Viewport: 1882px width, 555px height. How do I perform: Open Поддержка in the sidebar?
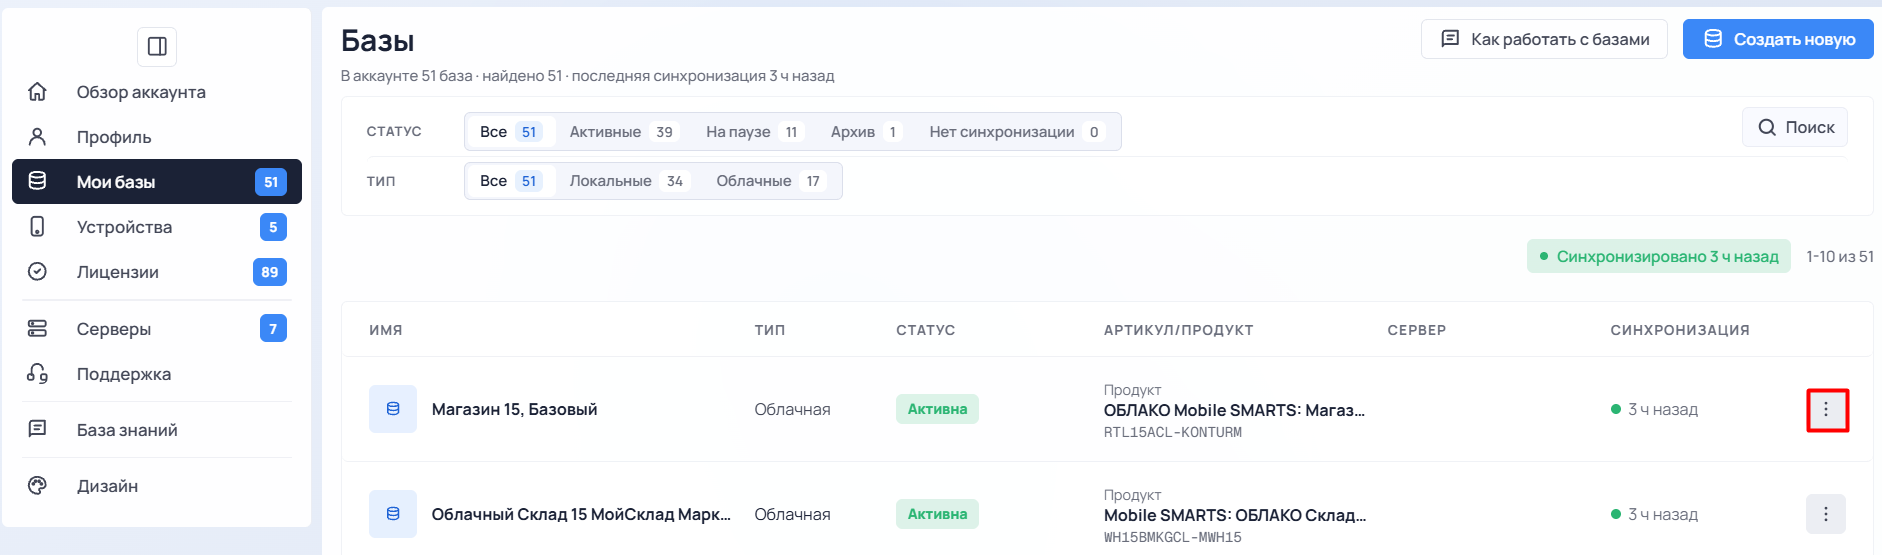(157, 374)
